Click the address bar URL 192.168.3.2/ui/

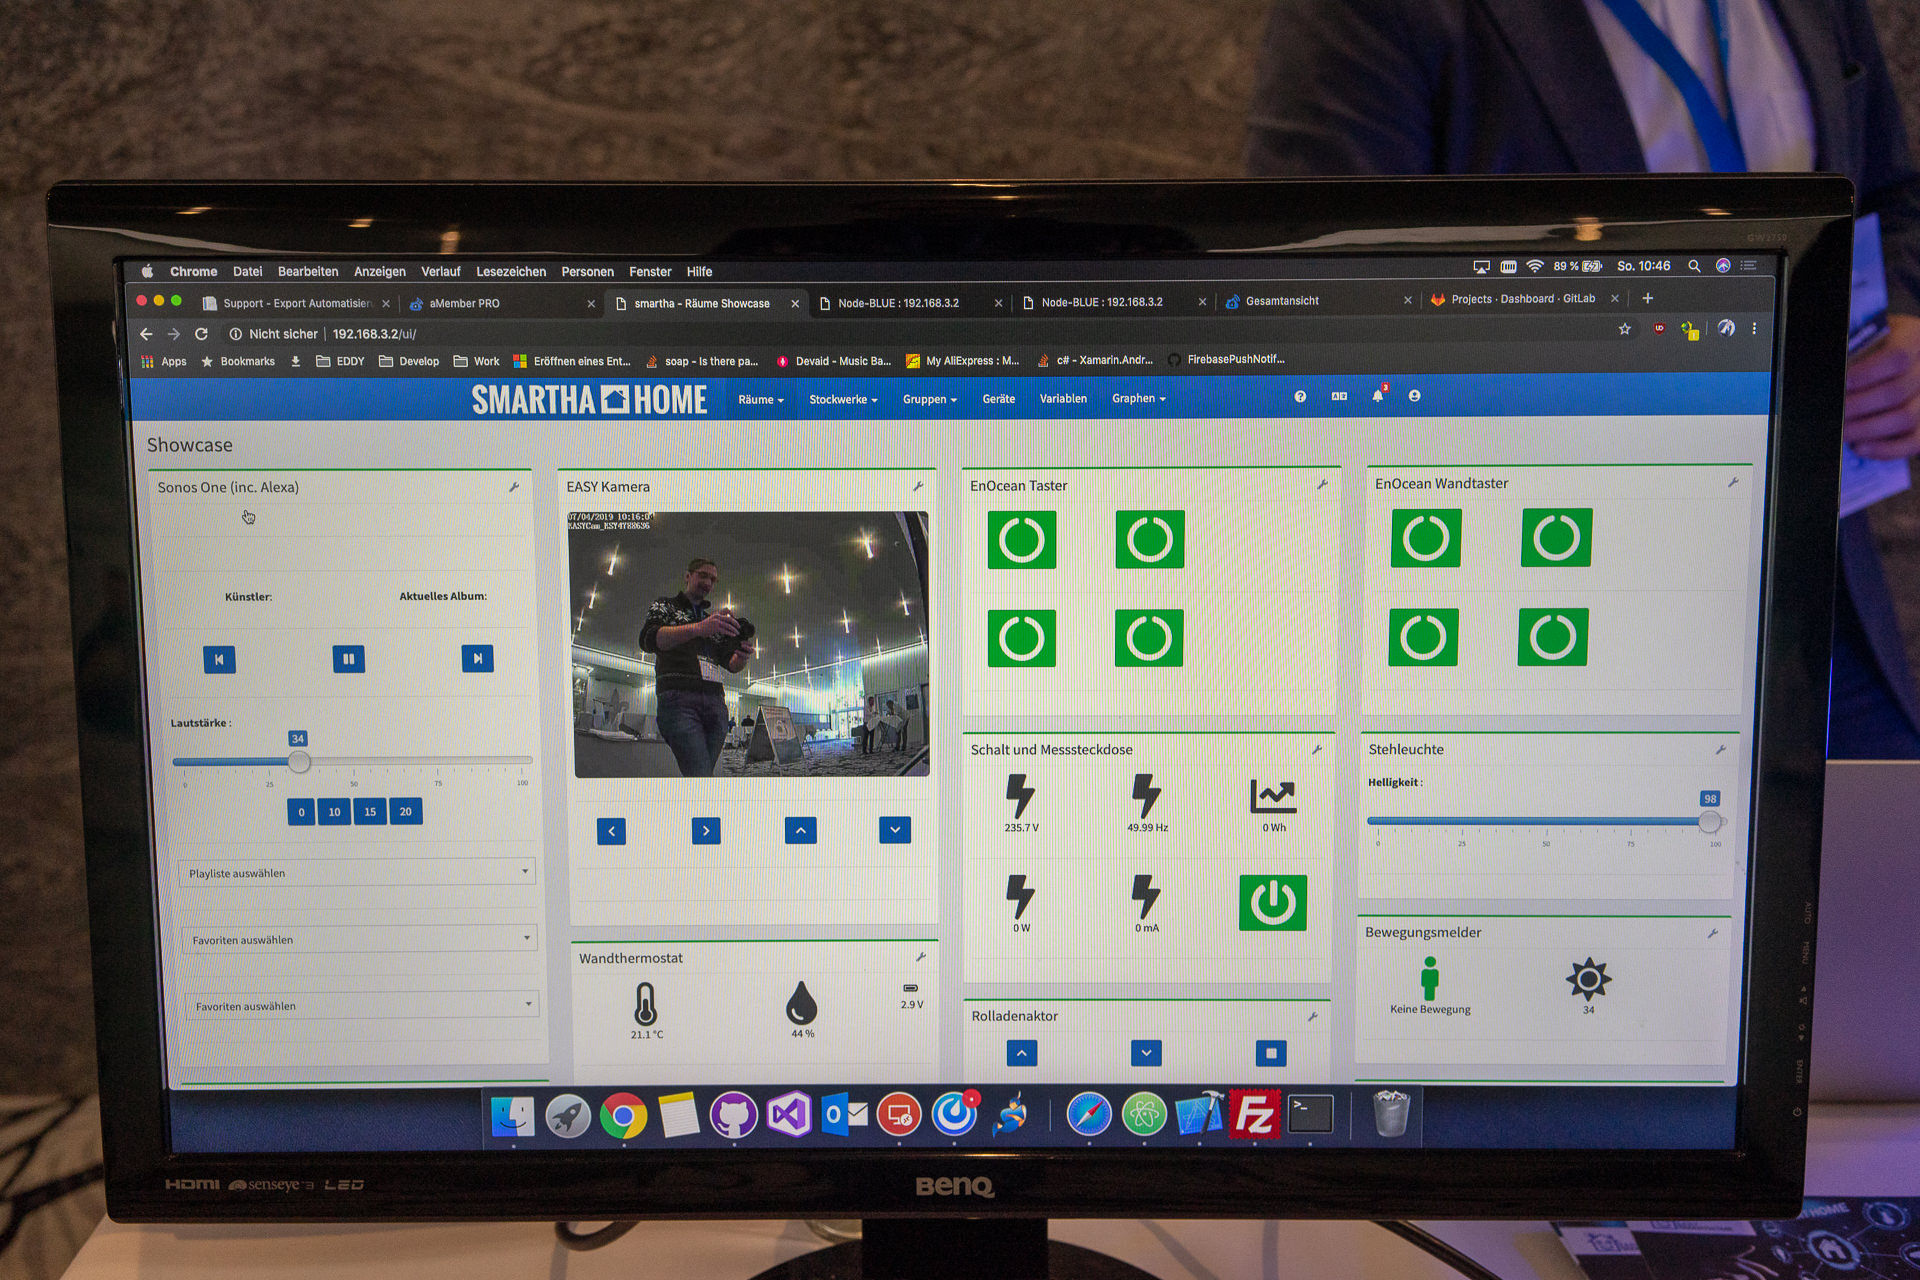374,334
